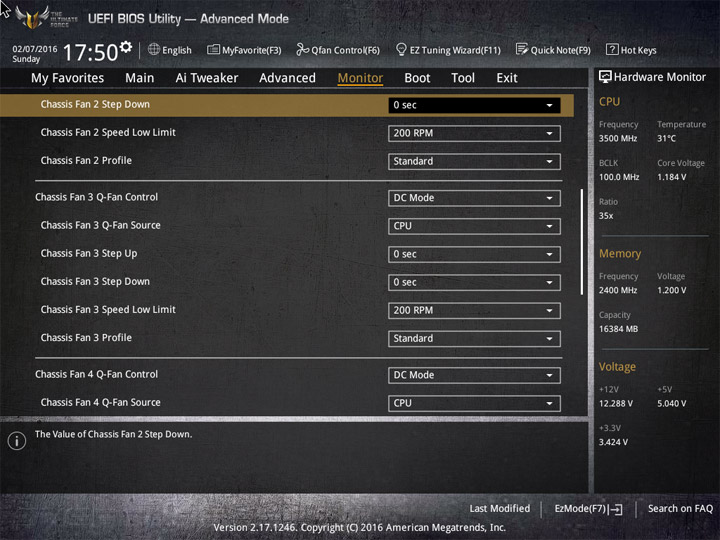Expand Chassis Fan 2 Step Down dropdown

click(x=474, y=105)
